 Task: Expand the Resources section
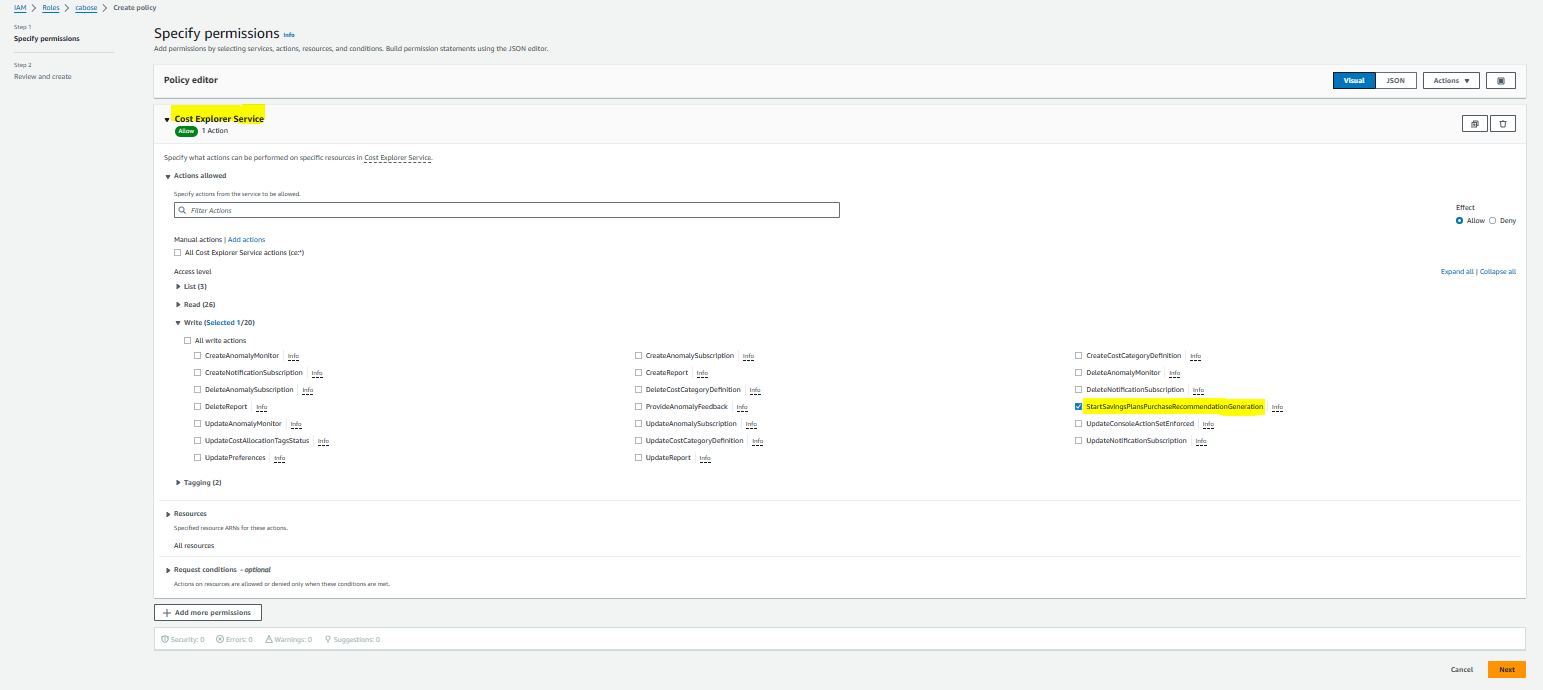pyautogui.click(x=168, y=514)
